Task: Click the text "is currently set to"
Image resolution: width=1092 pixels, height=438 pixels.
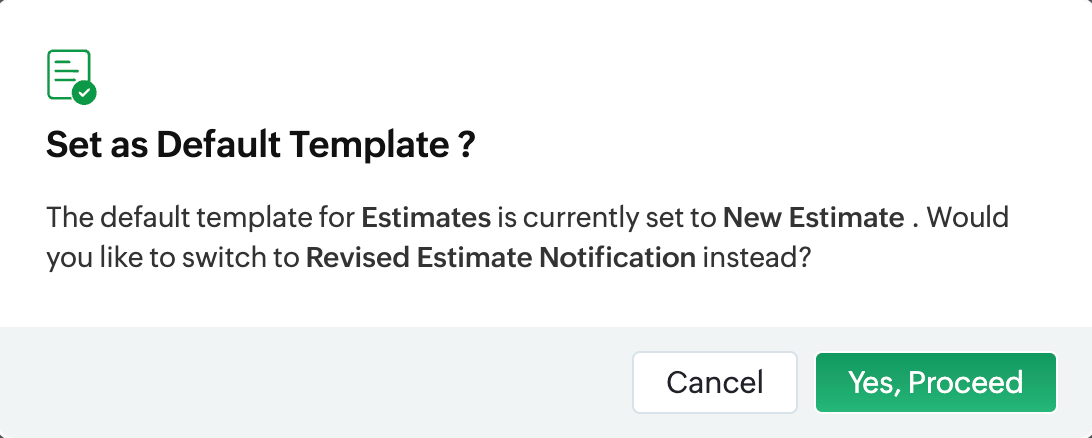Action: [607, 217]
